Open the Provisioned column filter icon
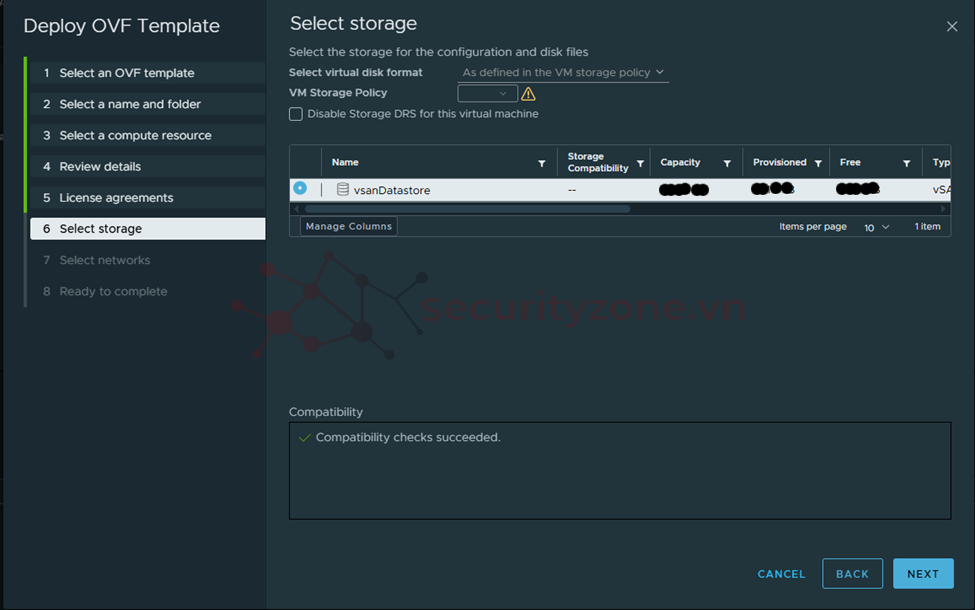975x610 pixels. 818,164
